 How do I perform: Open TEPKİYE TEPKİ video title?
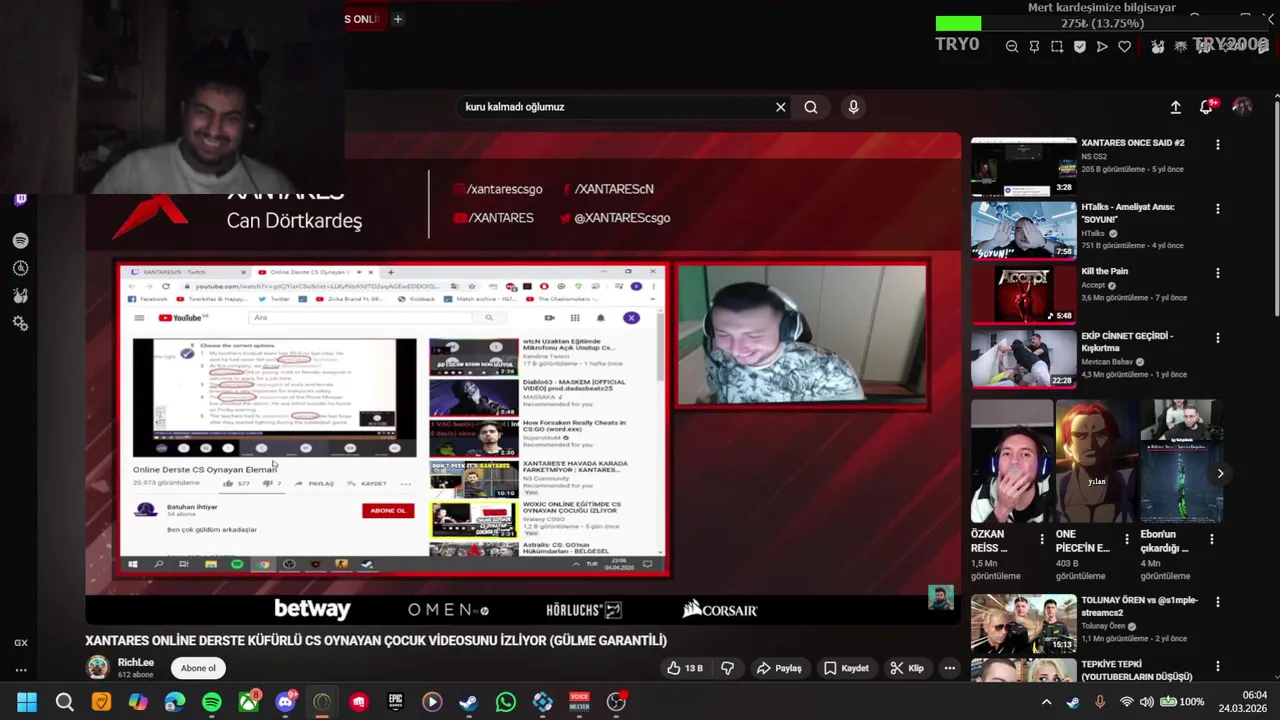point(1137,670)
